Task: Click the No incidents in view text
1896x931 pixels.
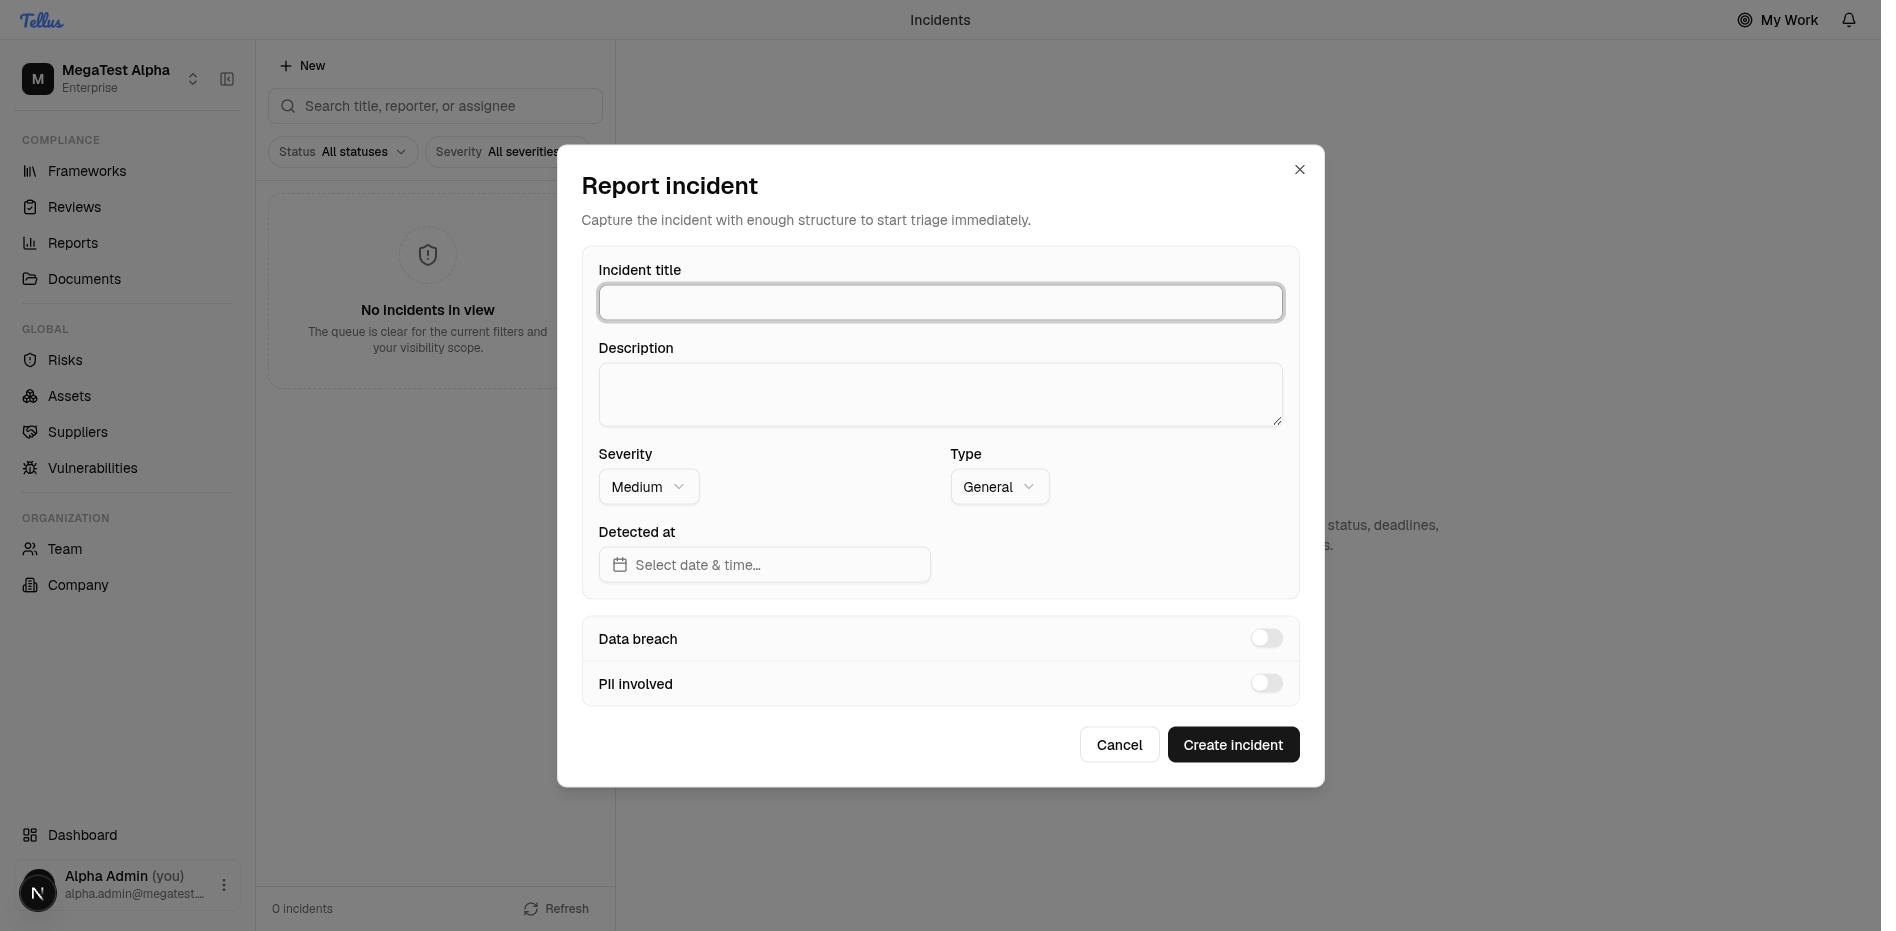Action: 428,310
